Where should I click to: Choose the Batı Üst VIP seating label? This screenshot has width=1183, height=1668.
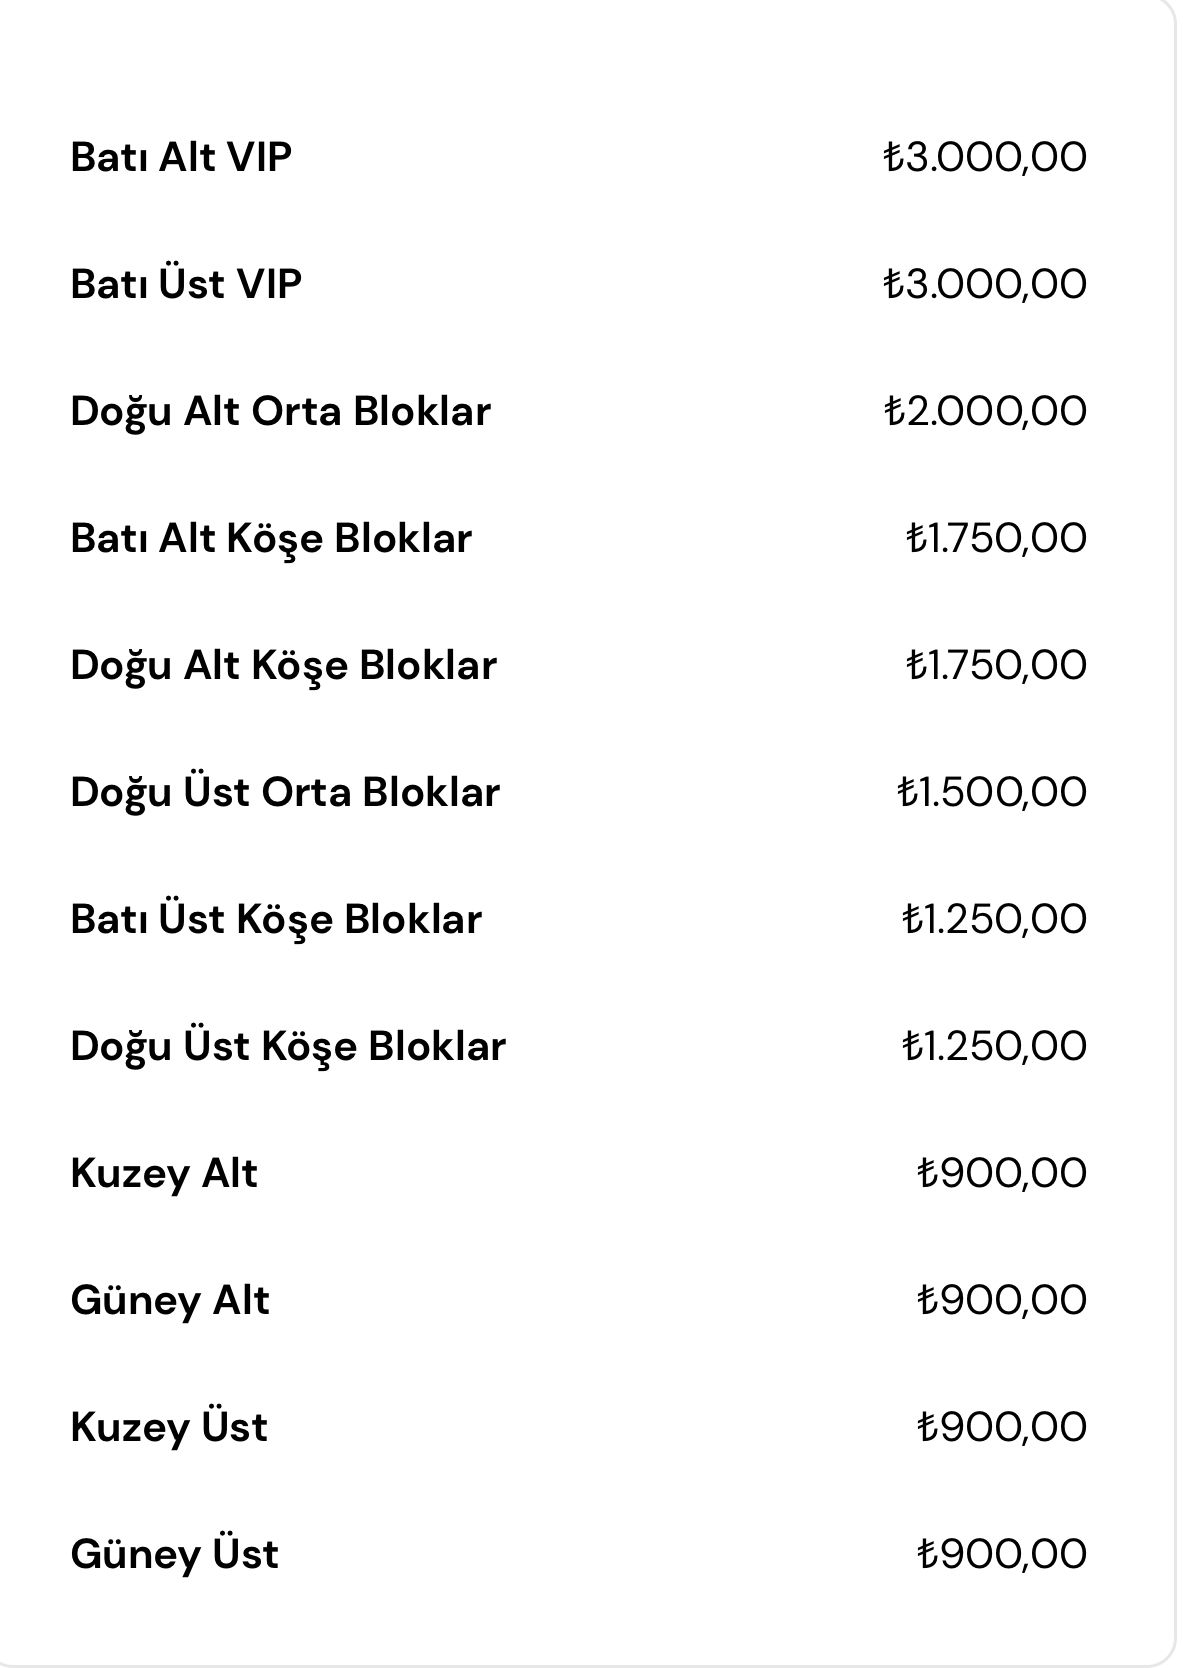click(186, 285)
